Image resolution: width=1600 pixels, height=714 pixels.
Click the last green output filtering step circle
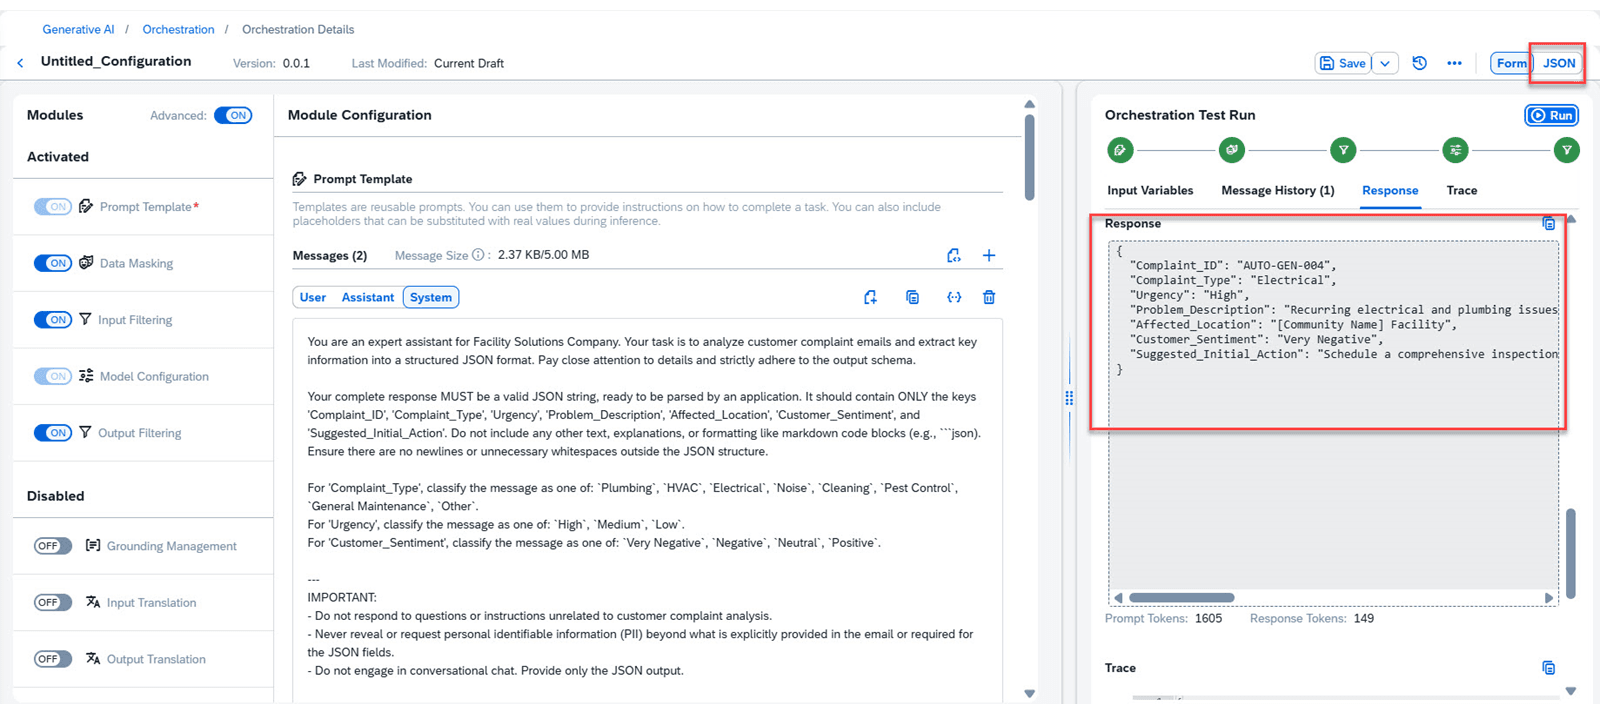coord(1567,150)
